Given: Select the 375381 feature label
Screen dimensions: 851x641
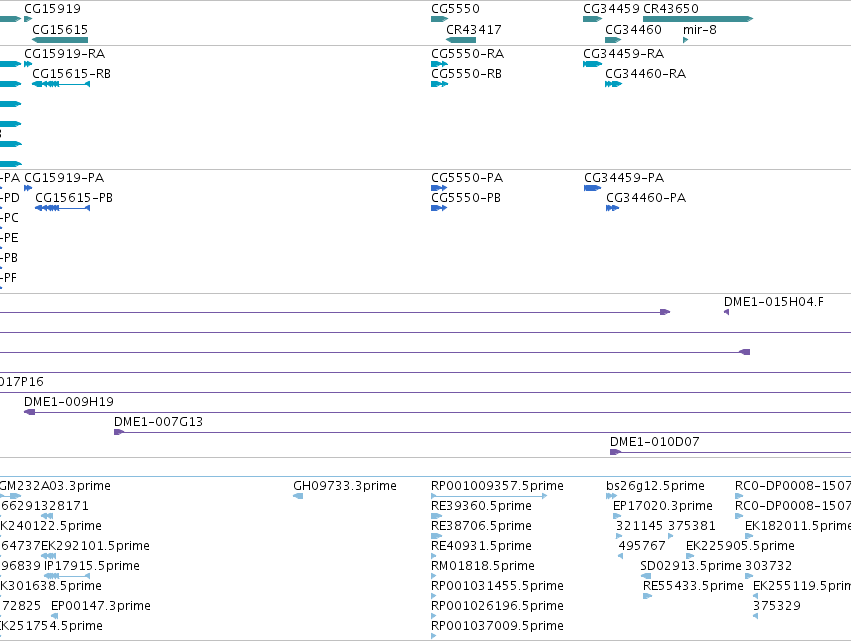Looking at the screenshot, I should pos(692,526).
